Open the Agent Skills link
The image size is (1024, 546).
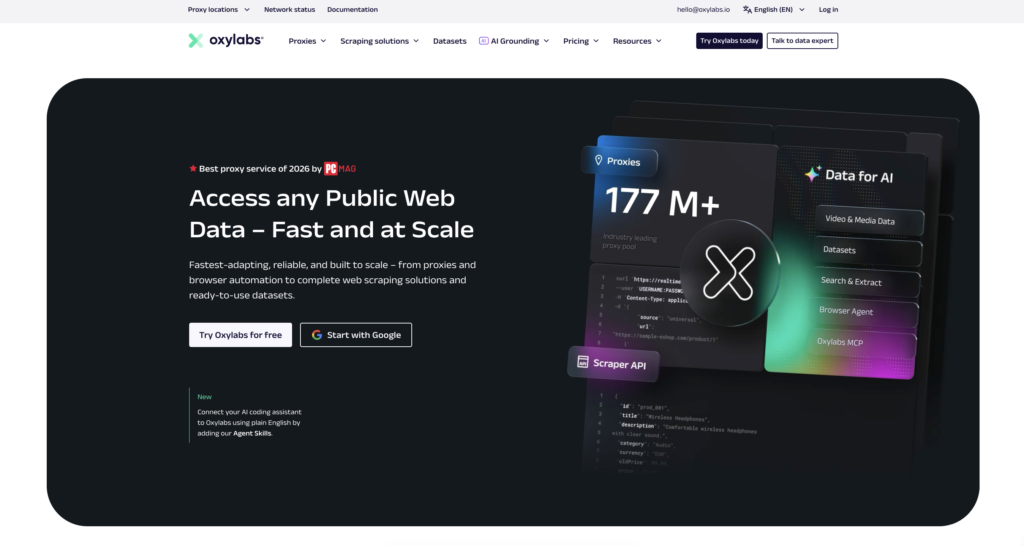tap(252, 433)
